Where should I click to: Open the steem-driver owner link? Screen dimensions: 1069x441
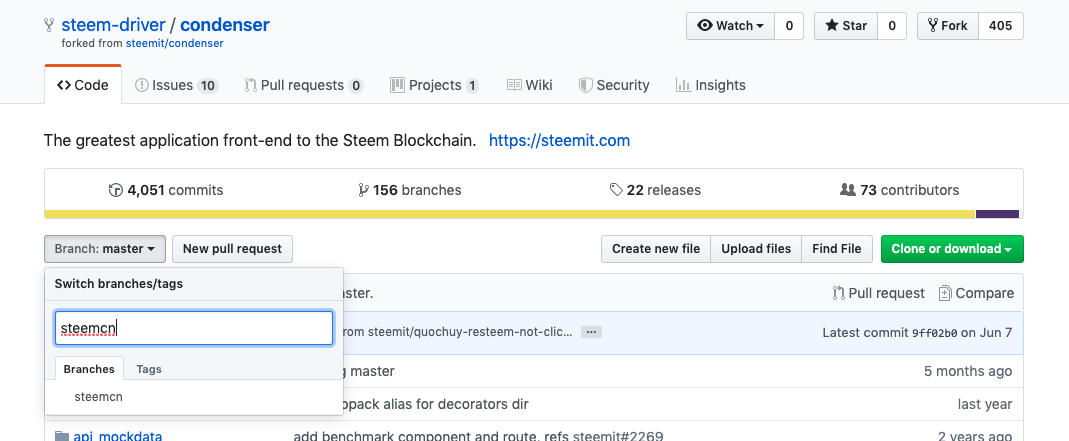(x=113, y=25)
